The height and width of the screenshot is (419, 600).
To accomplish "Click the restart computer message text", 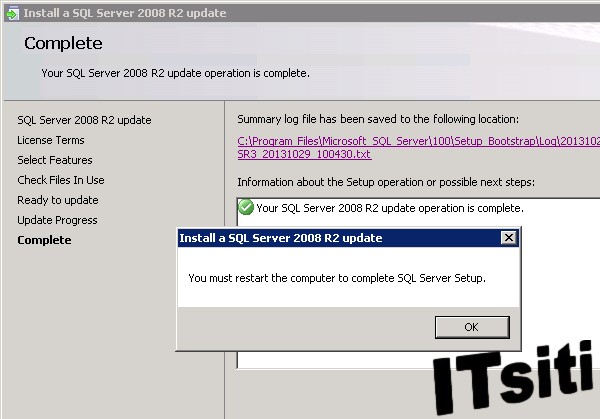I will pos(337,278).
